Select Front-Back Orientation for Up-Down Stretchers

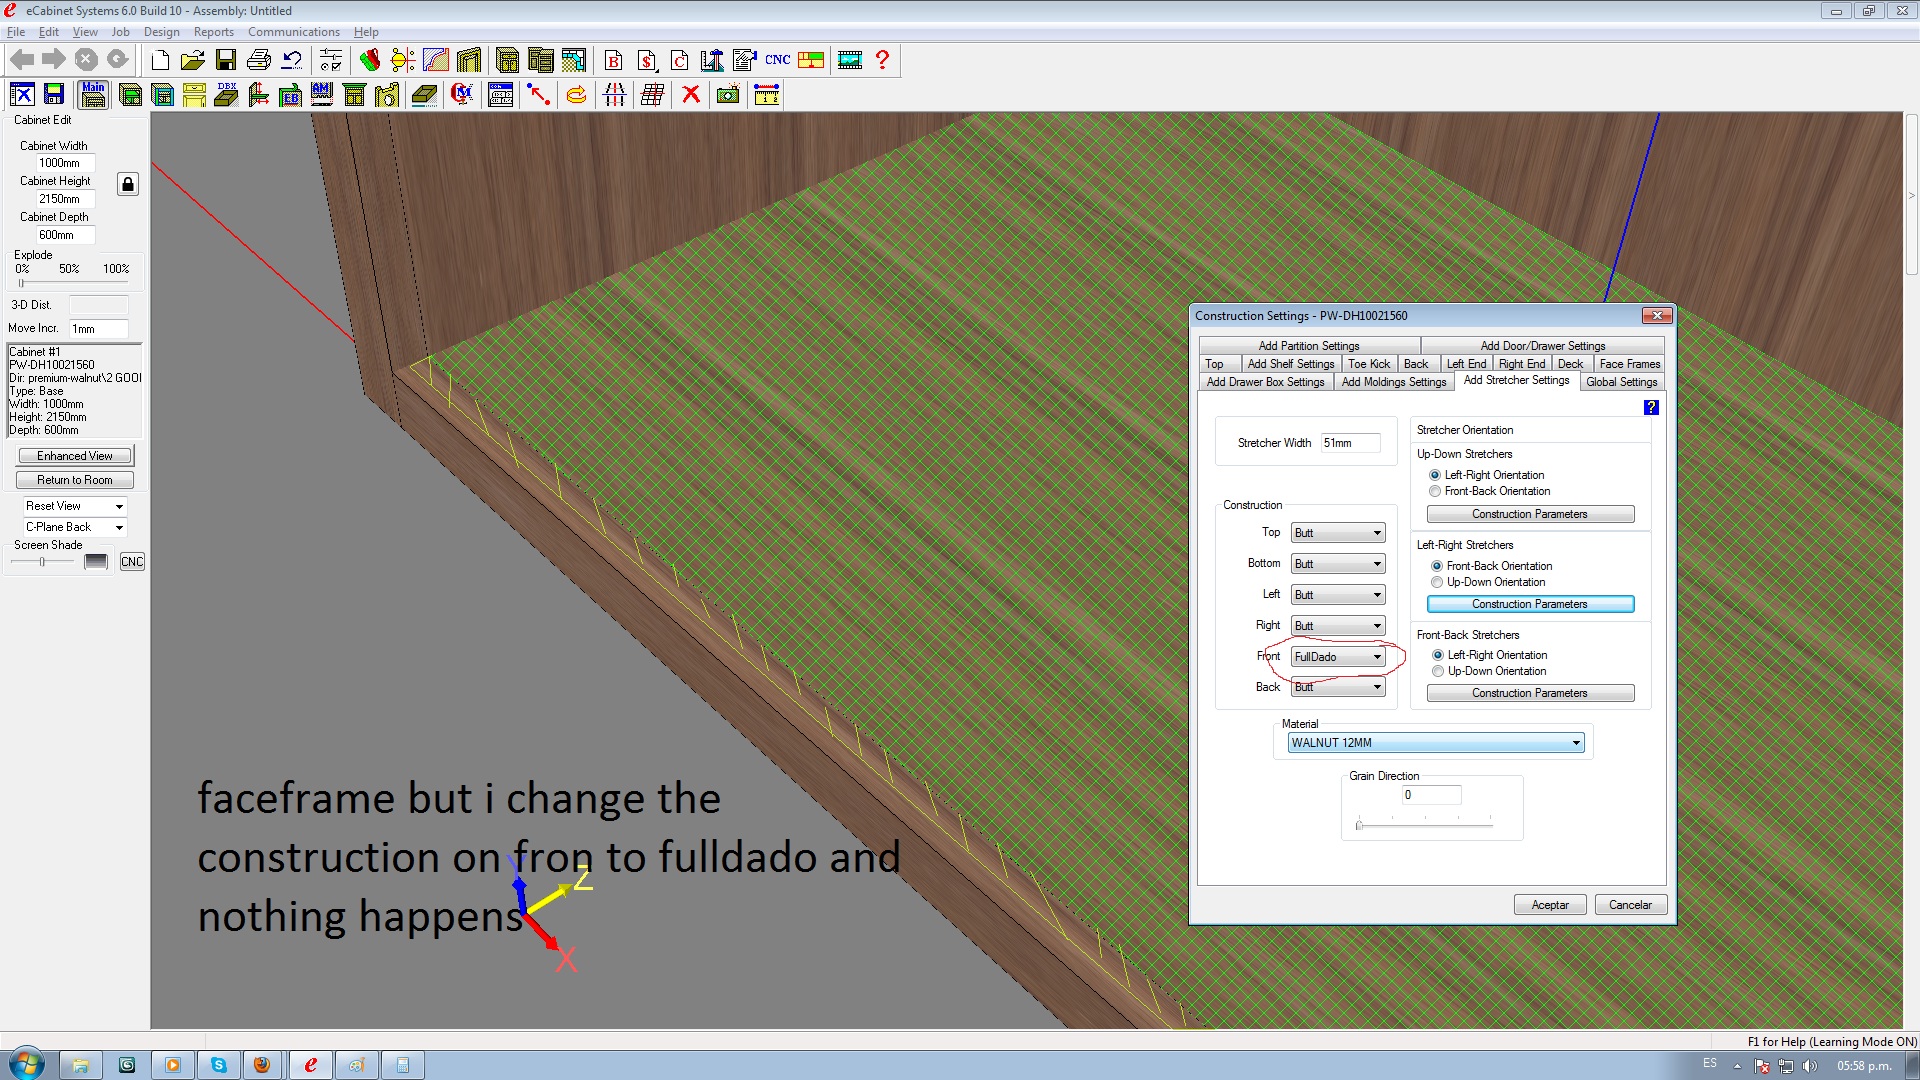(1436, 492)
